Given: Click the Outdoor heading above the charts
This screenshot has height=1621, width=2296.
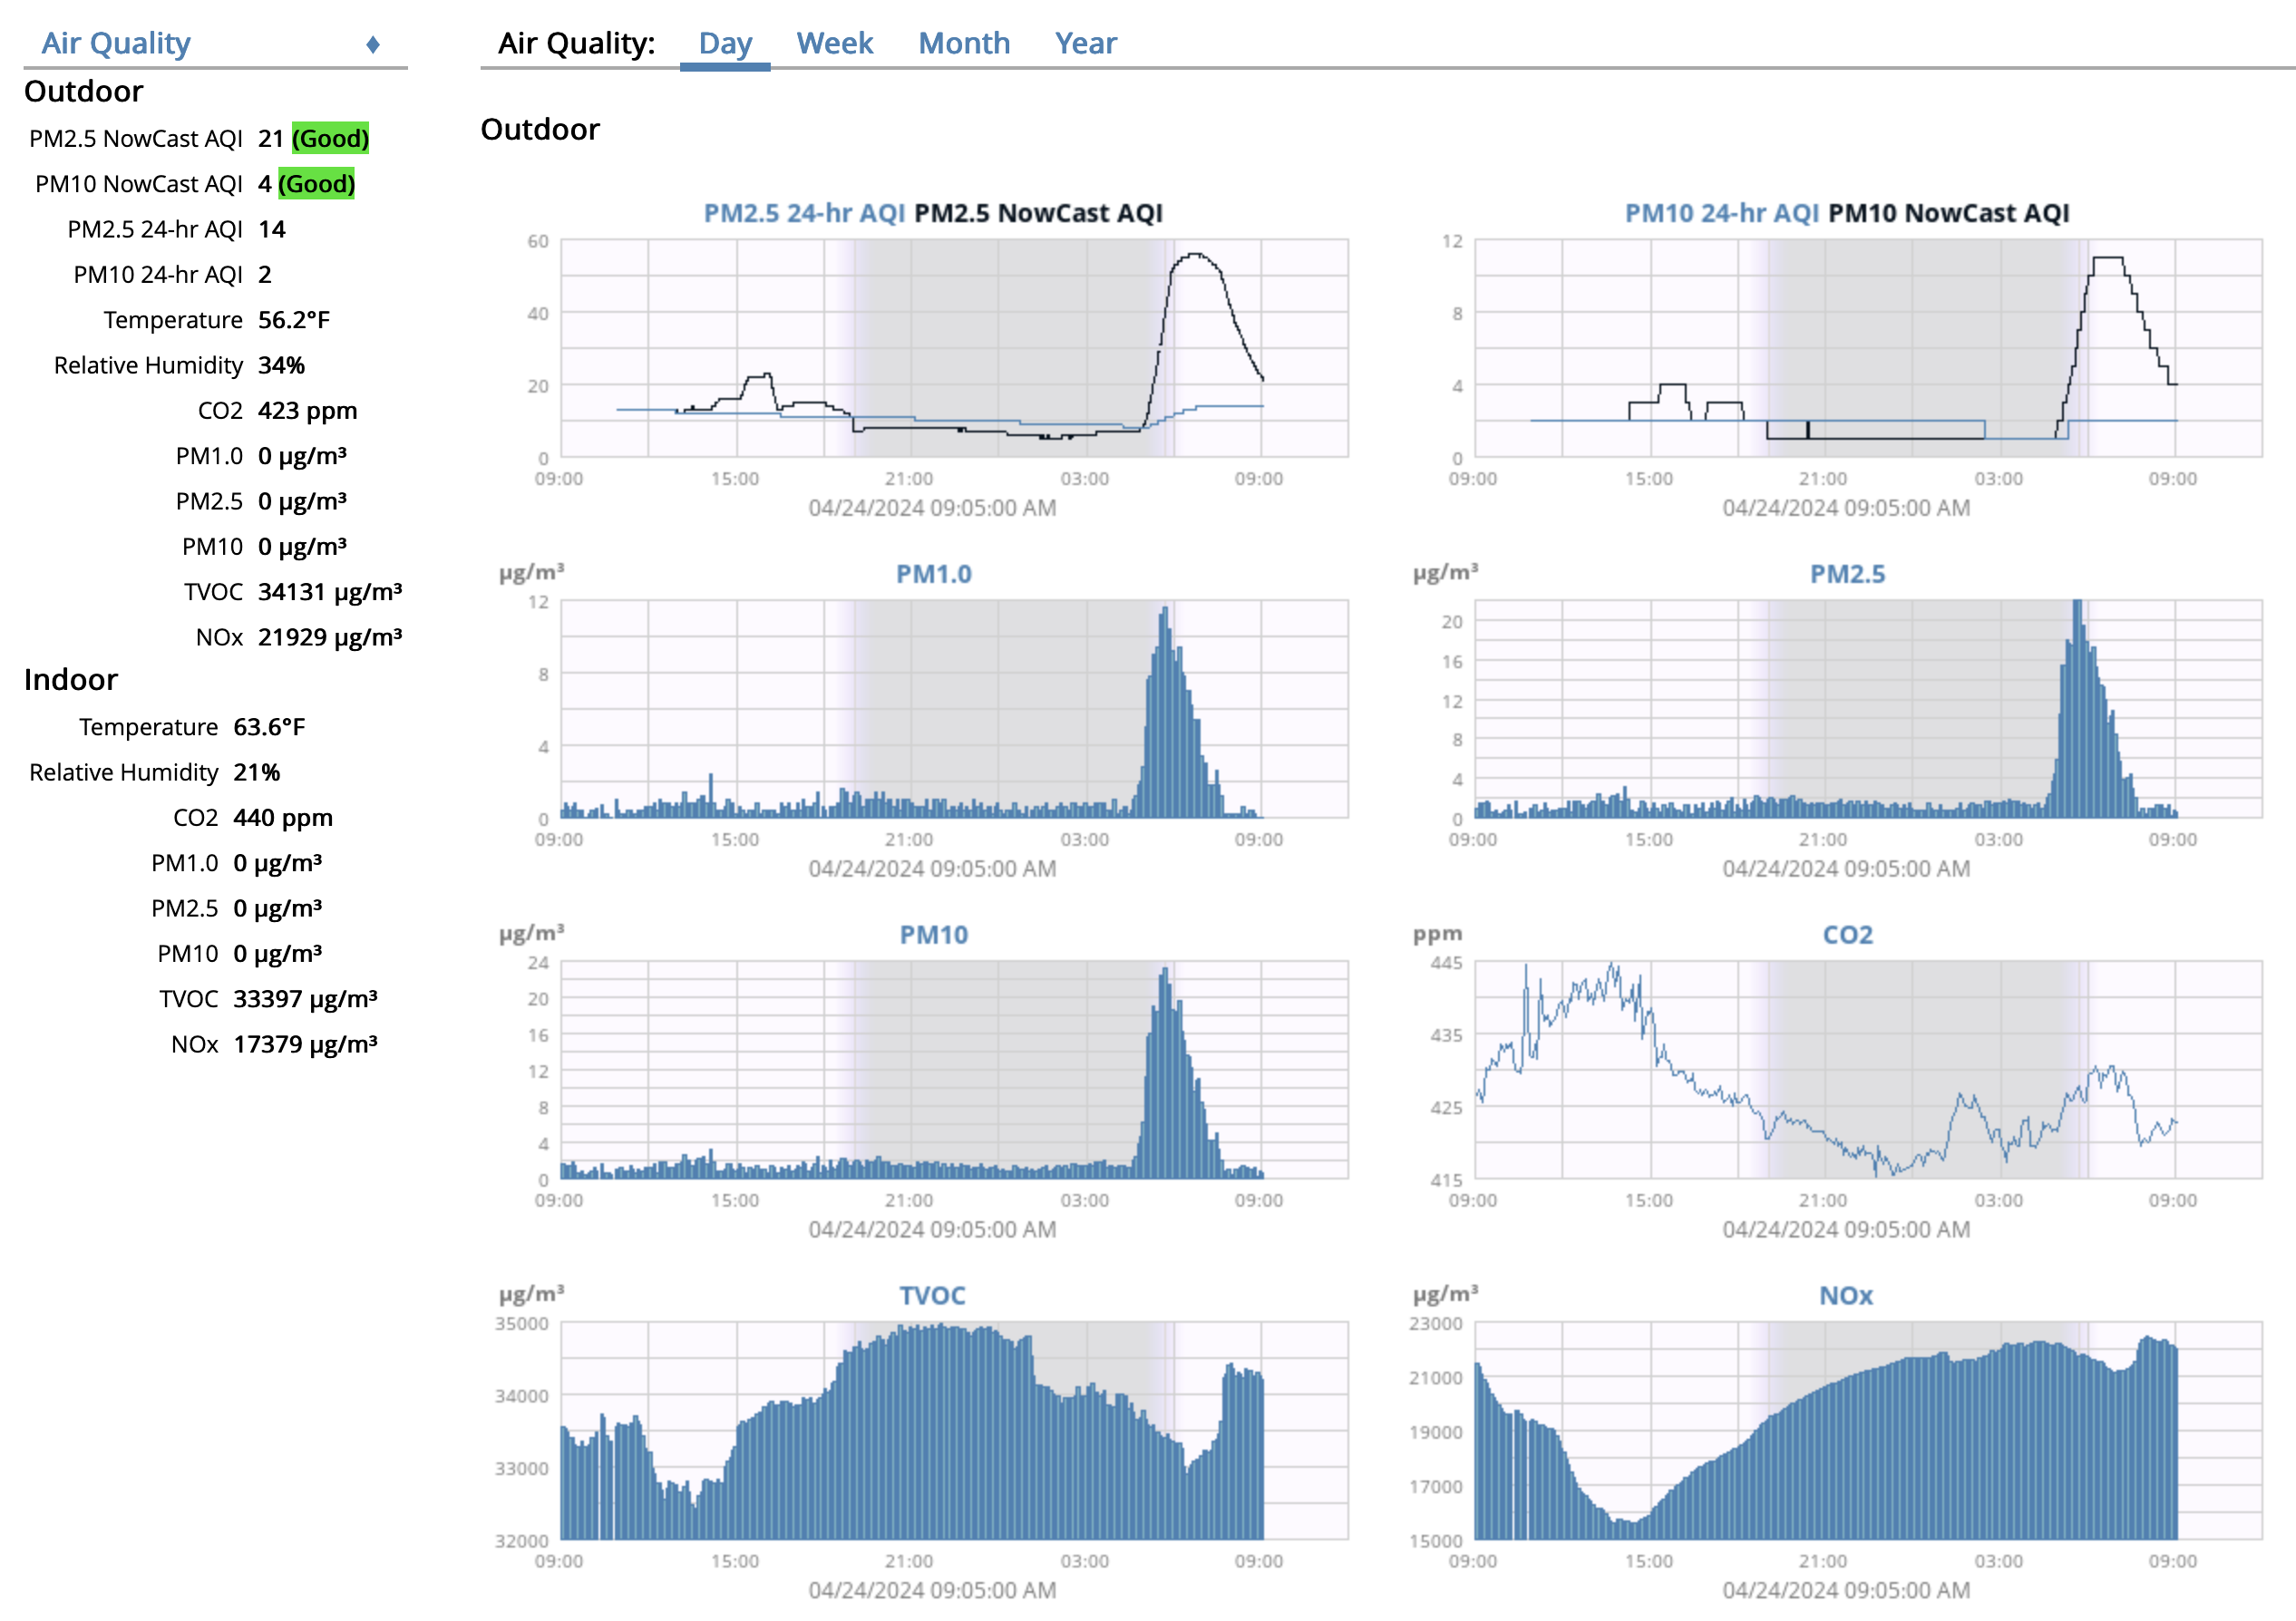Looking at the screenshot, I should [540, 129].
